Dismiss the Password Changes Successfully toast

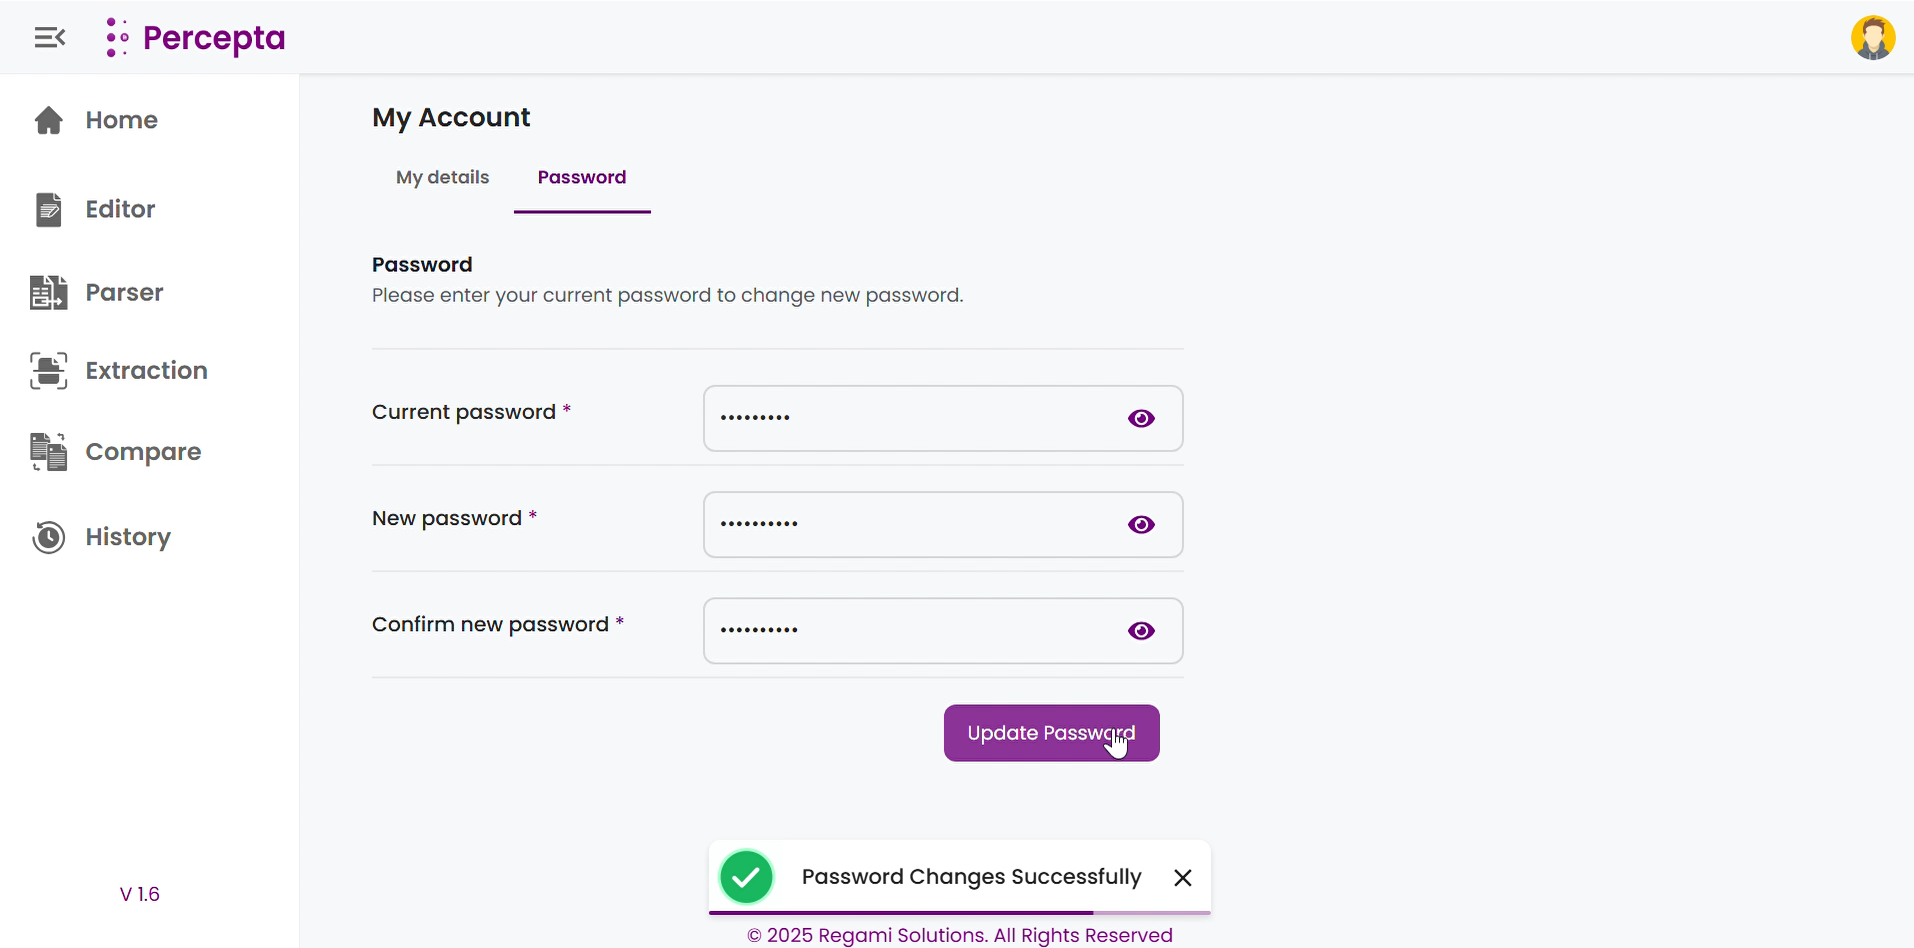click(1183, 877)
